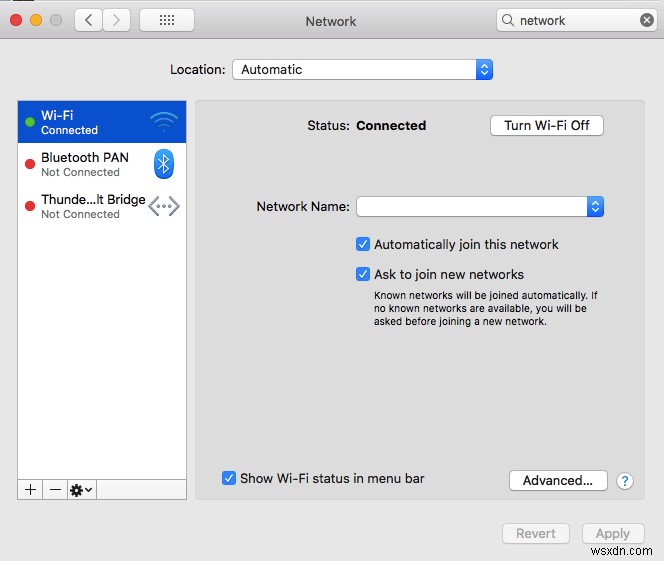
Task: Click into the search field containing 'network'
Action: coord(576,20)
